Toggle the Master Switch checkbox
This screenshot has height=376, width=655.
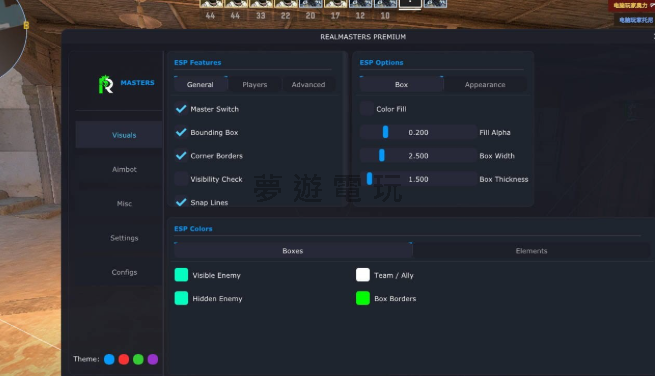click(181, 109)
